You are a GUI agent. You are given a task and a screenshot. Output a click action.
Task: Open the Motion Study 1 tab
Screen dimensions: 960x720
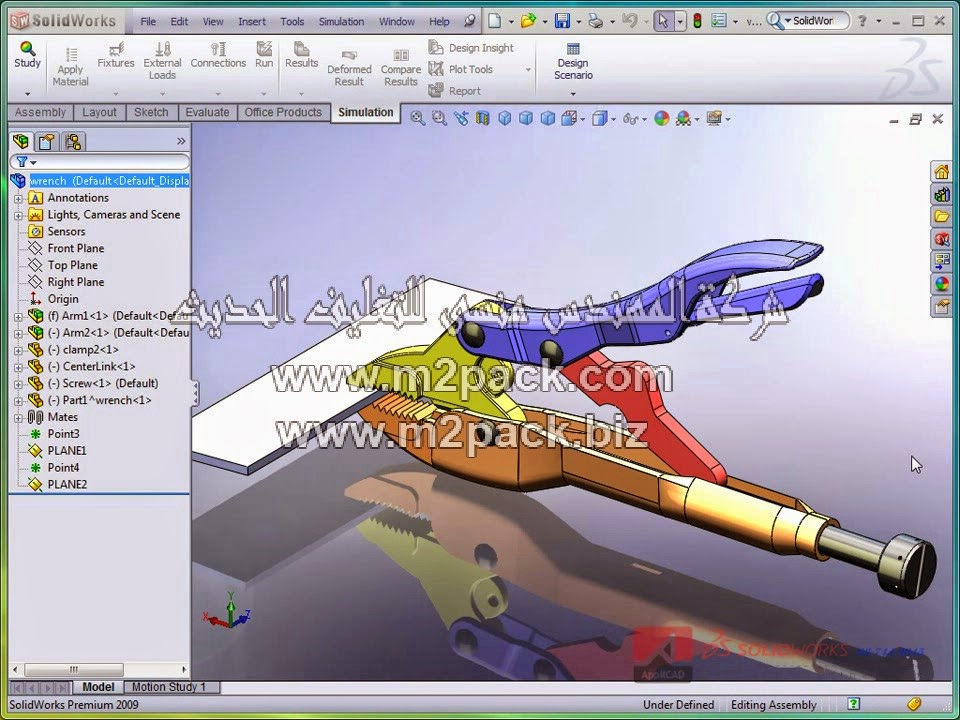[x=169, y=687]
